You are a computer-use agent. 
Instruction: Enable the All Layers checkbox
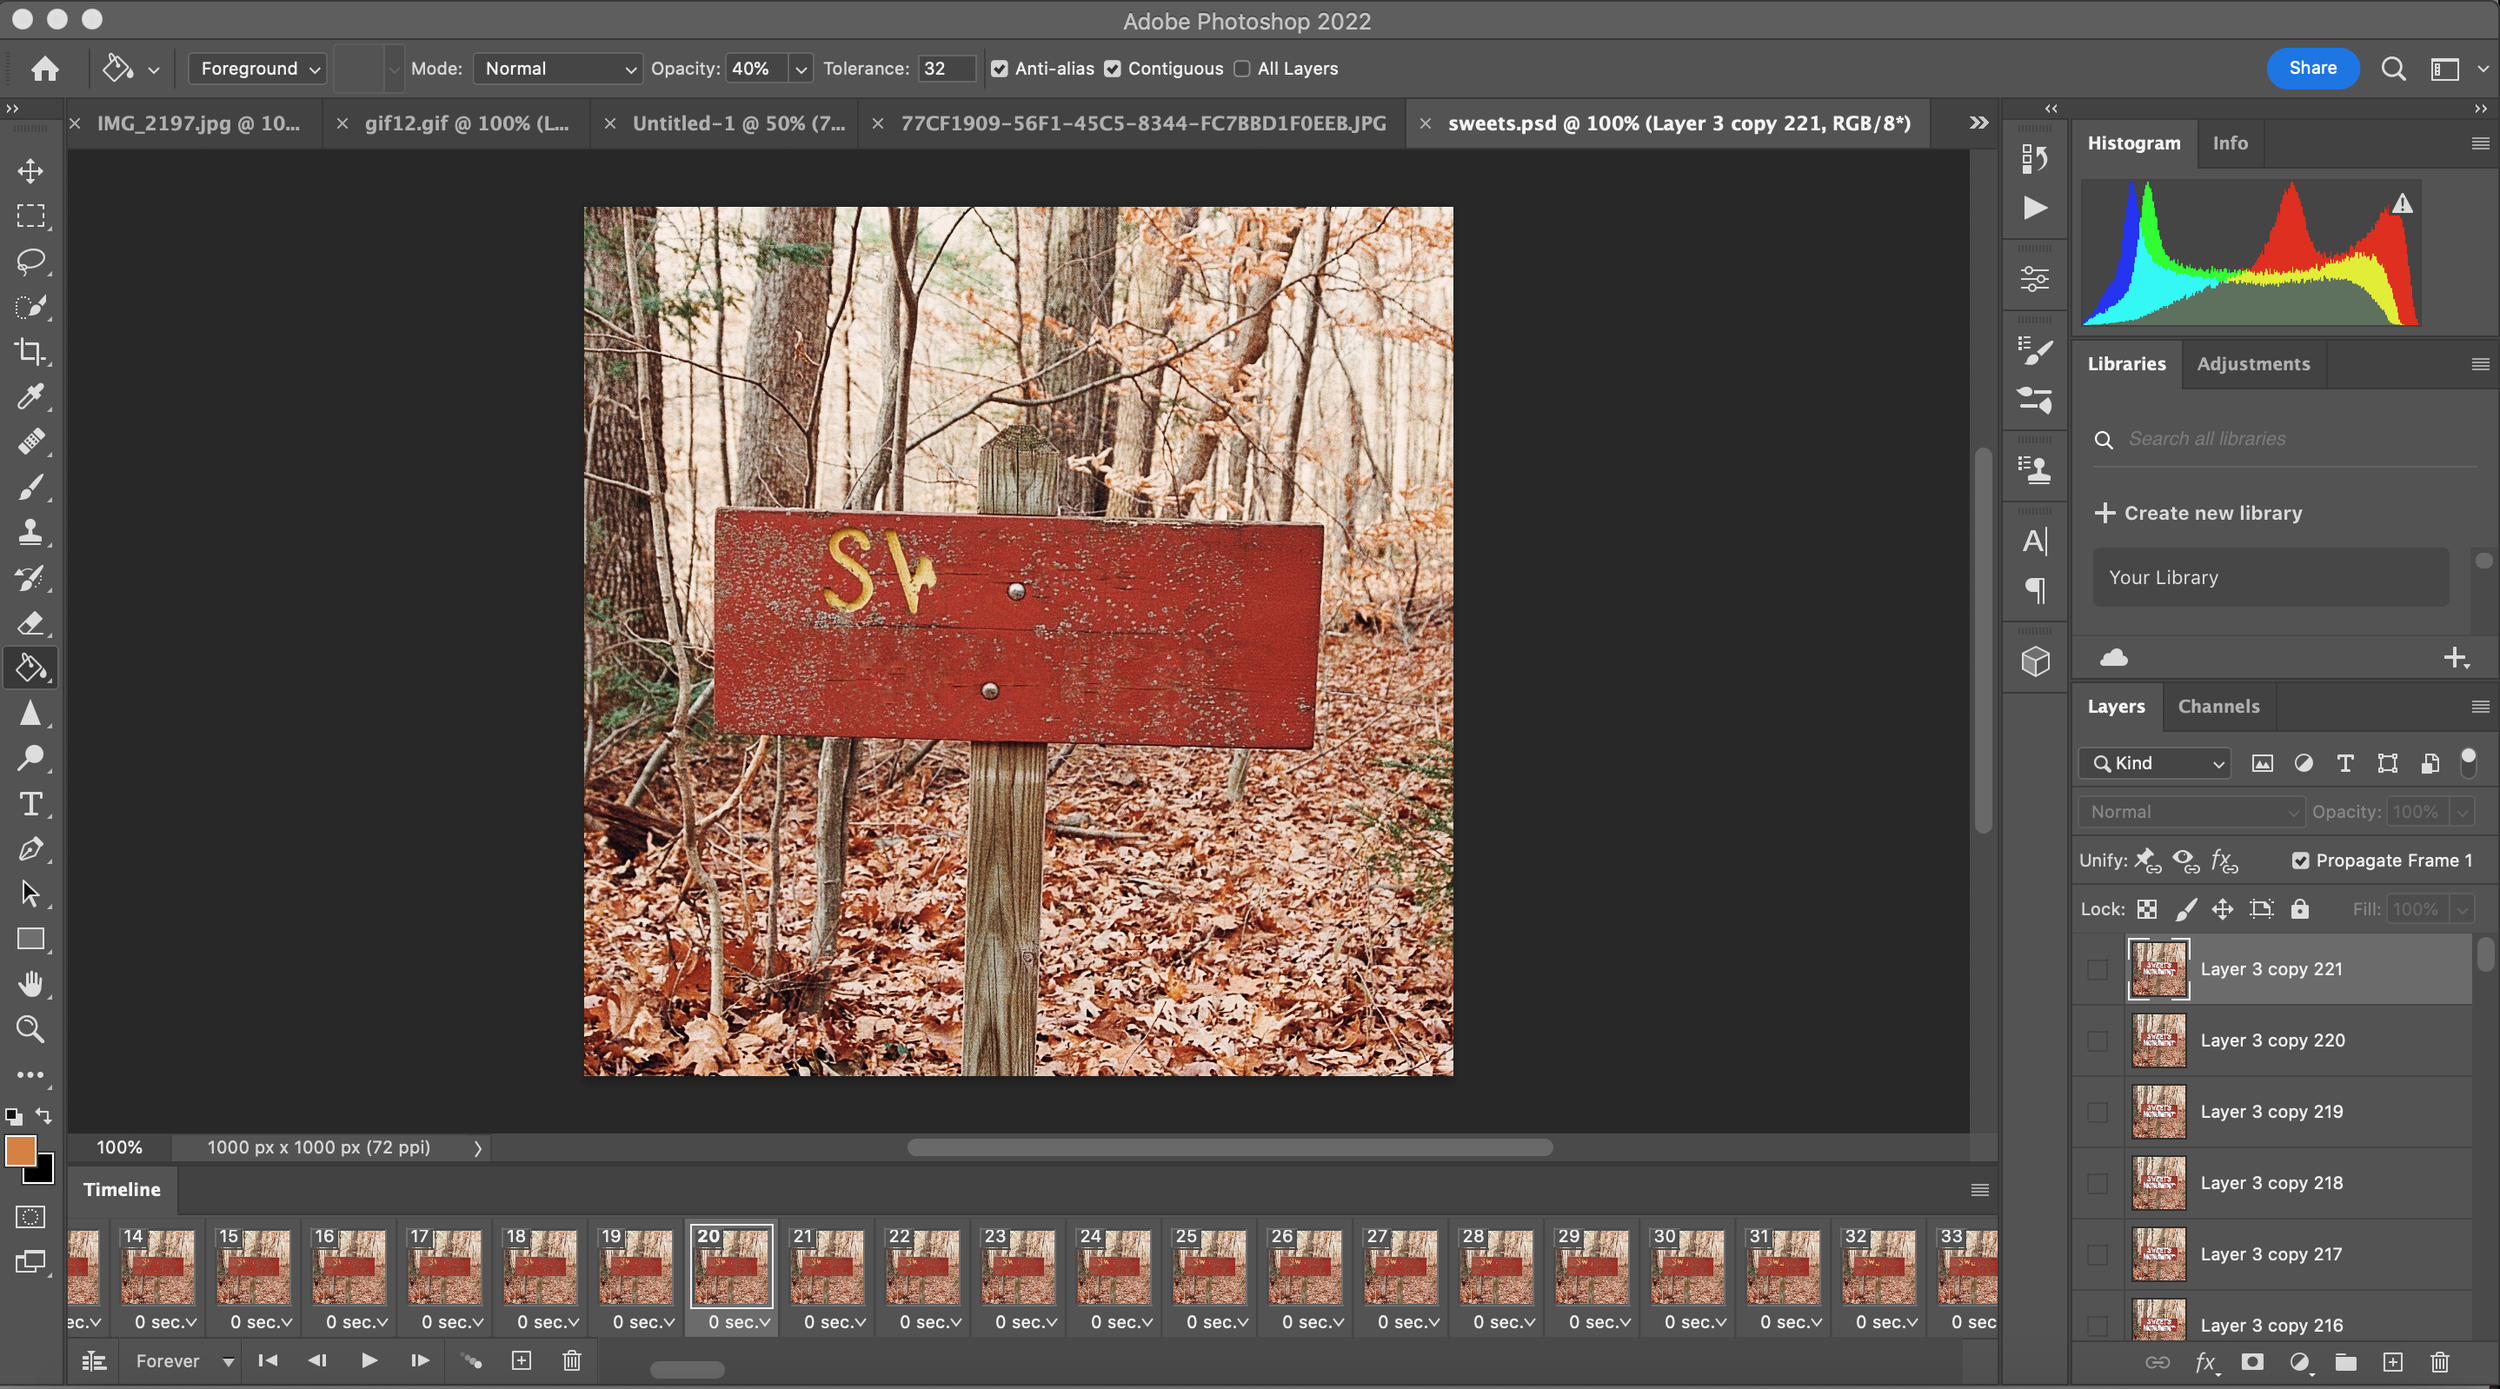[1242, 69]
